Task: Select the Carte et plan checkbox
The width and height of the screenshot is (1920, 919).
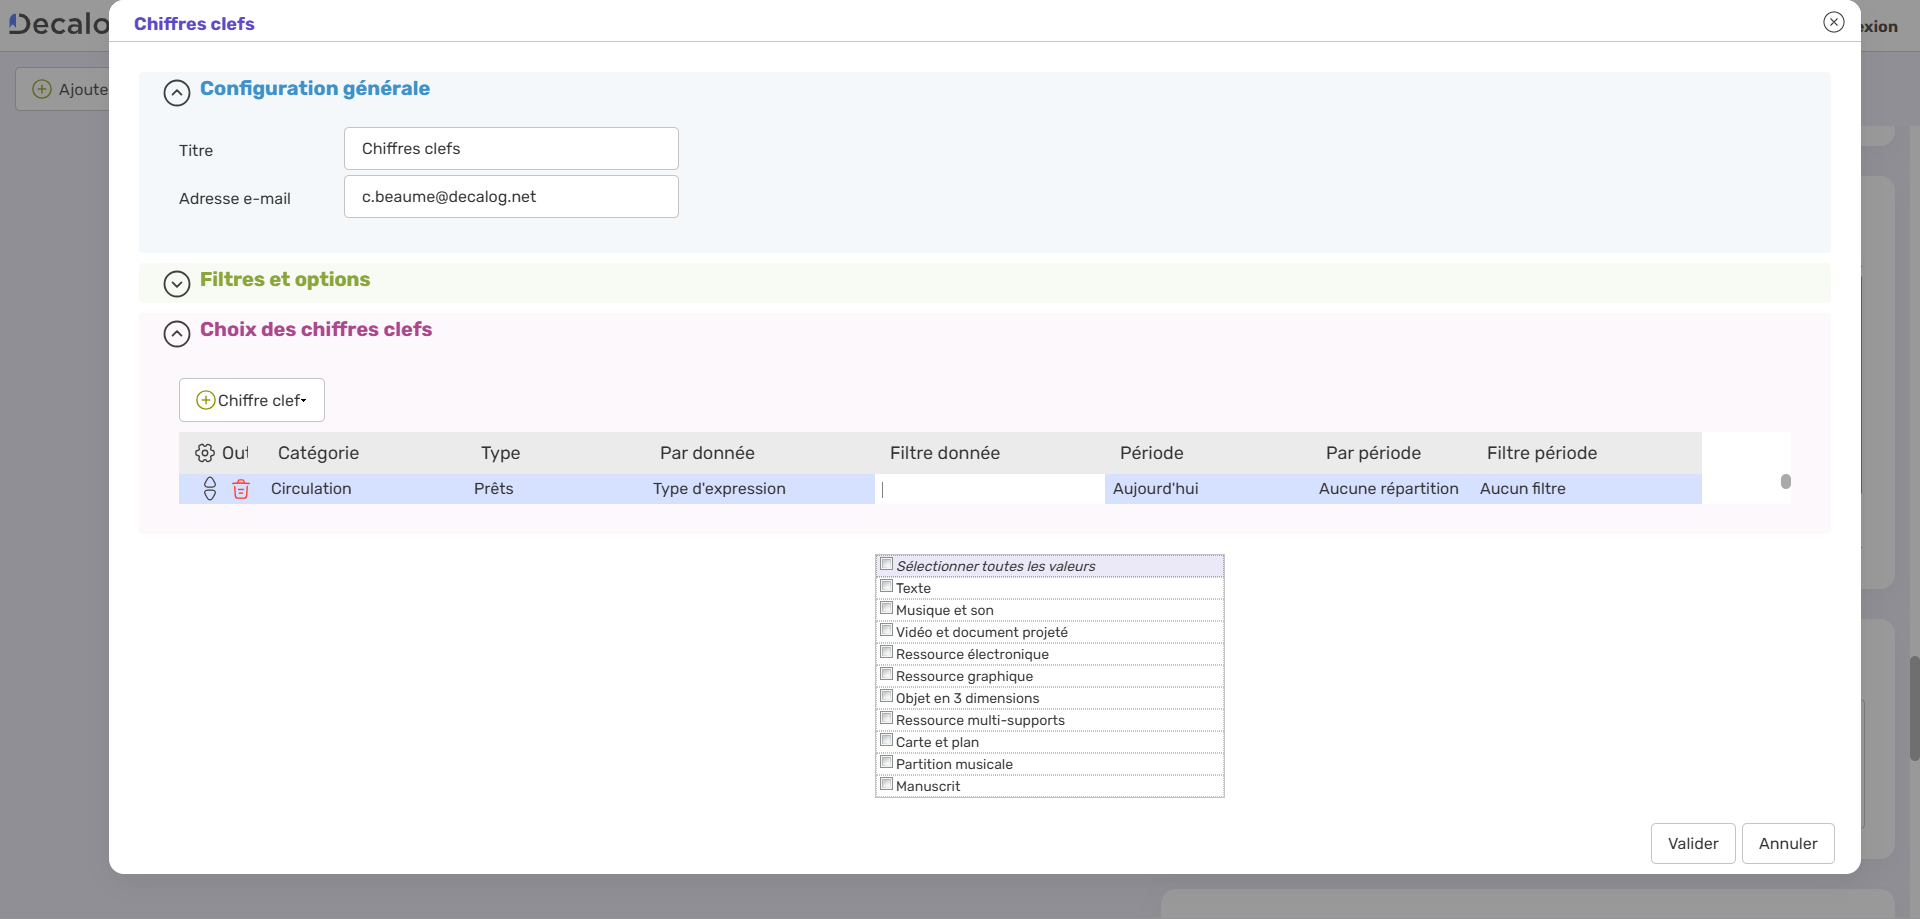Action: point(887,740)
